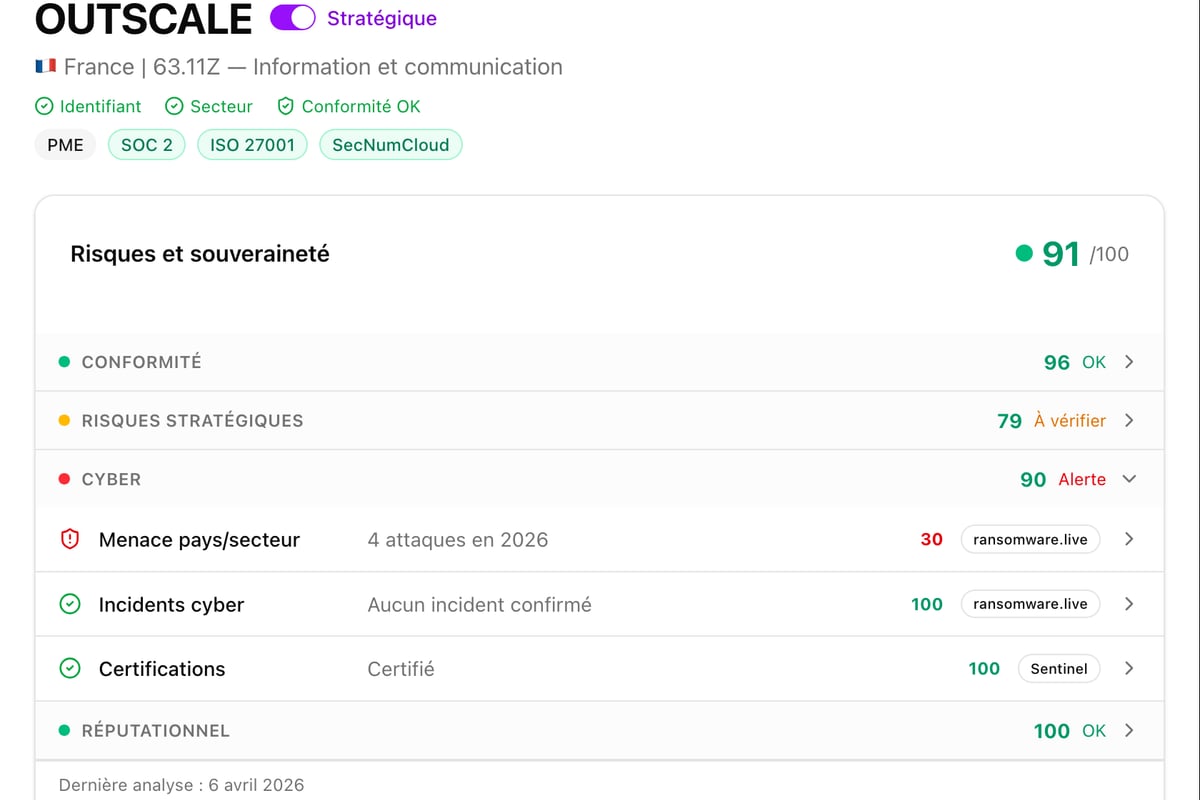Click the green dot beside score 91
The image size is (1200, 800).
(x=1023, y=253)
